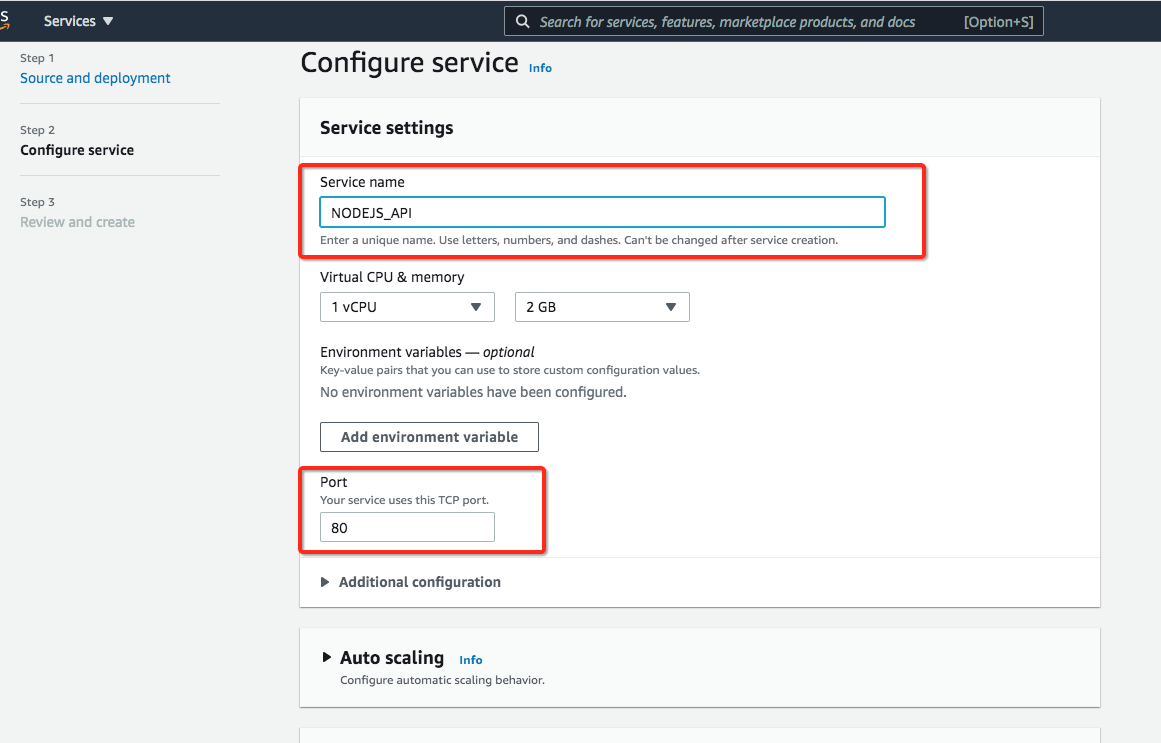This screenshot has height=743, width=1161.
Task: Open the Configure service Info link
Action: tap(540, 68)
